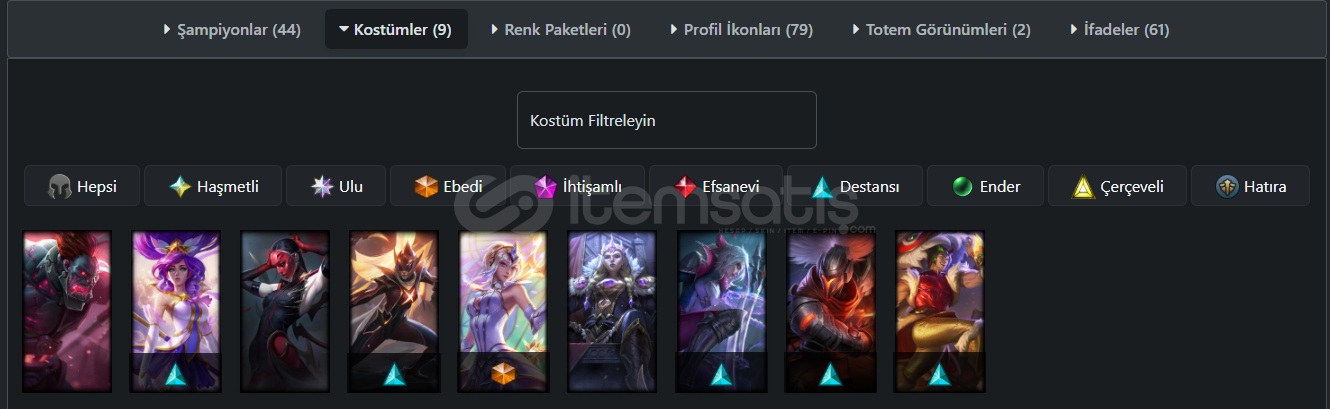Viewport: 1330px width, 409px height.
Task: Click the Kostüm Filtreleyin search field
Action: pyautogui.click(x=667, y=120)
